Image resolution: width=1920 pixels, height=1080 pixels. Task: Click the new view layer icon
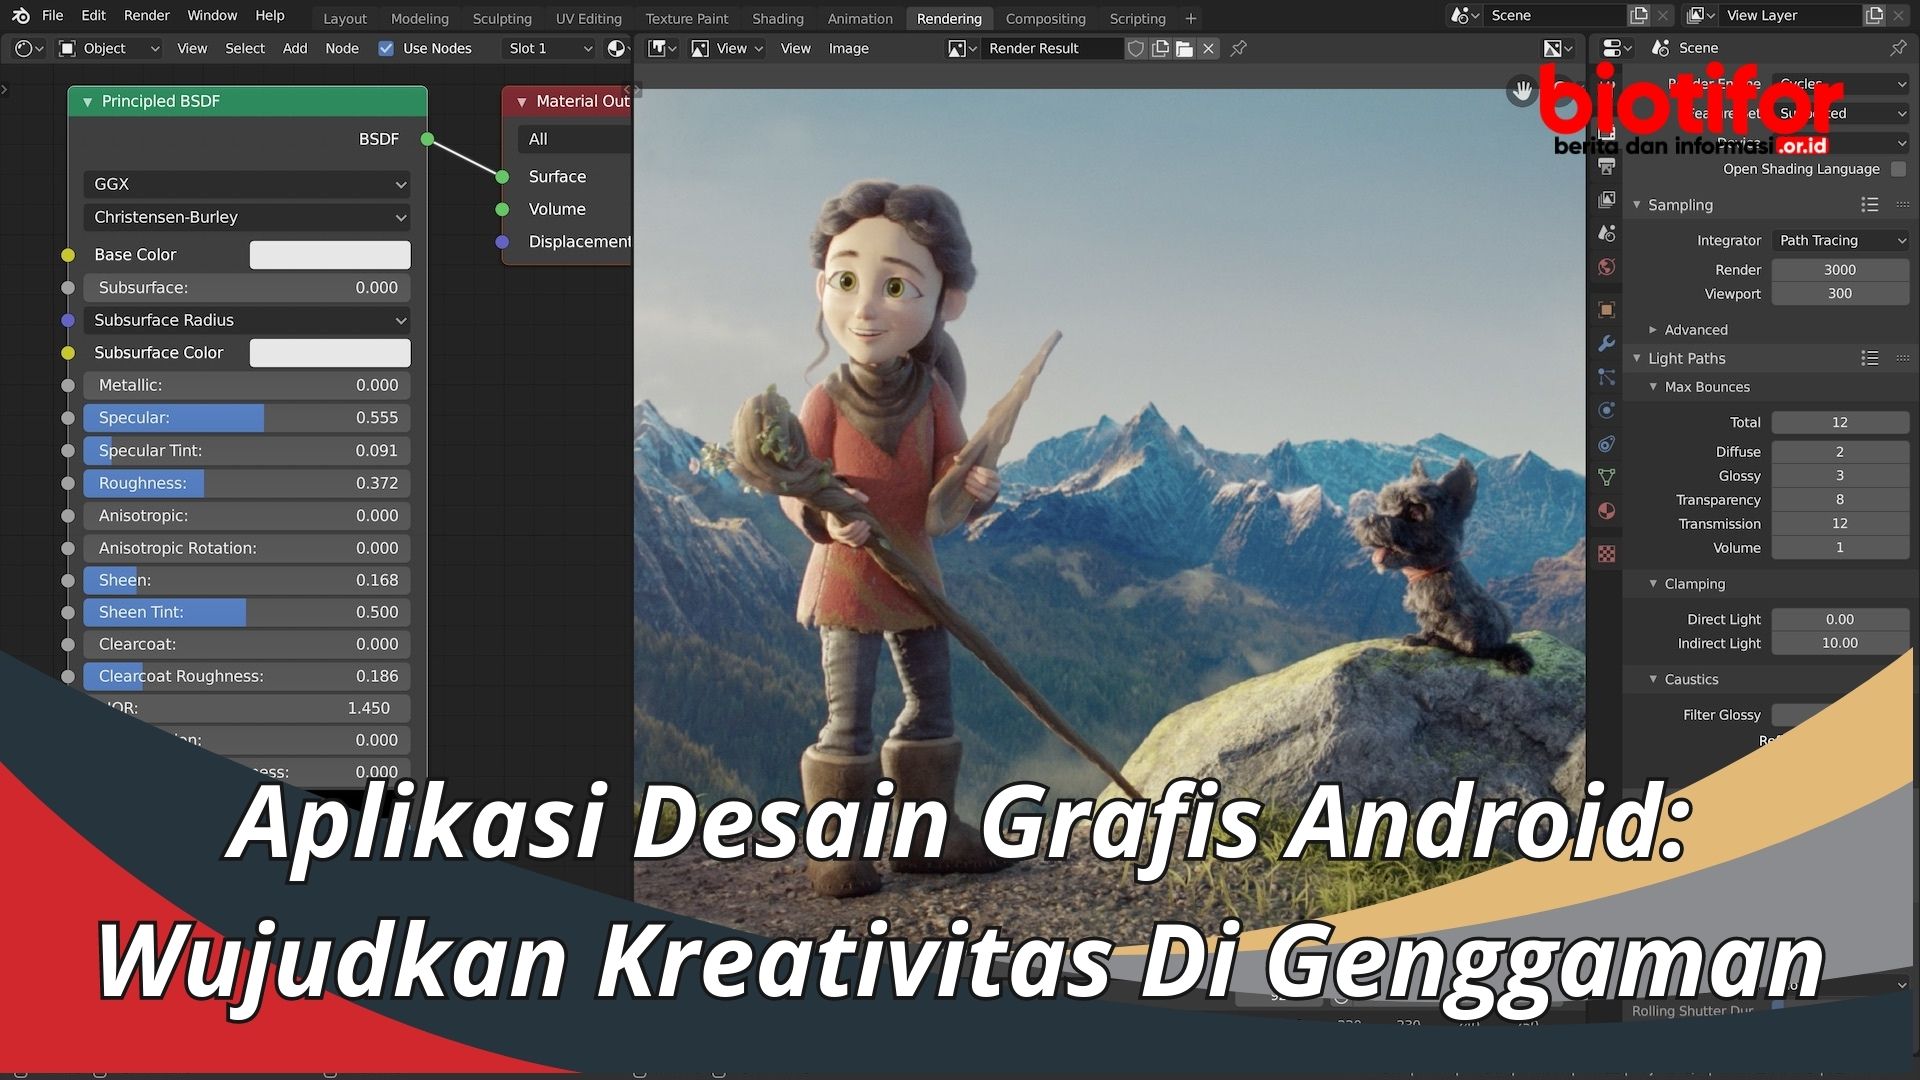pyautogui.click(x=1874, y=15)
